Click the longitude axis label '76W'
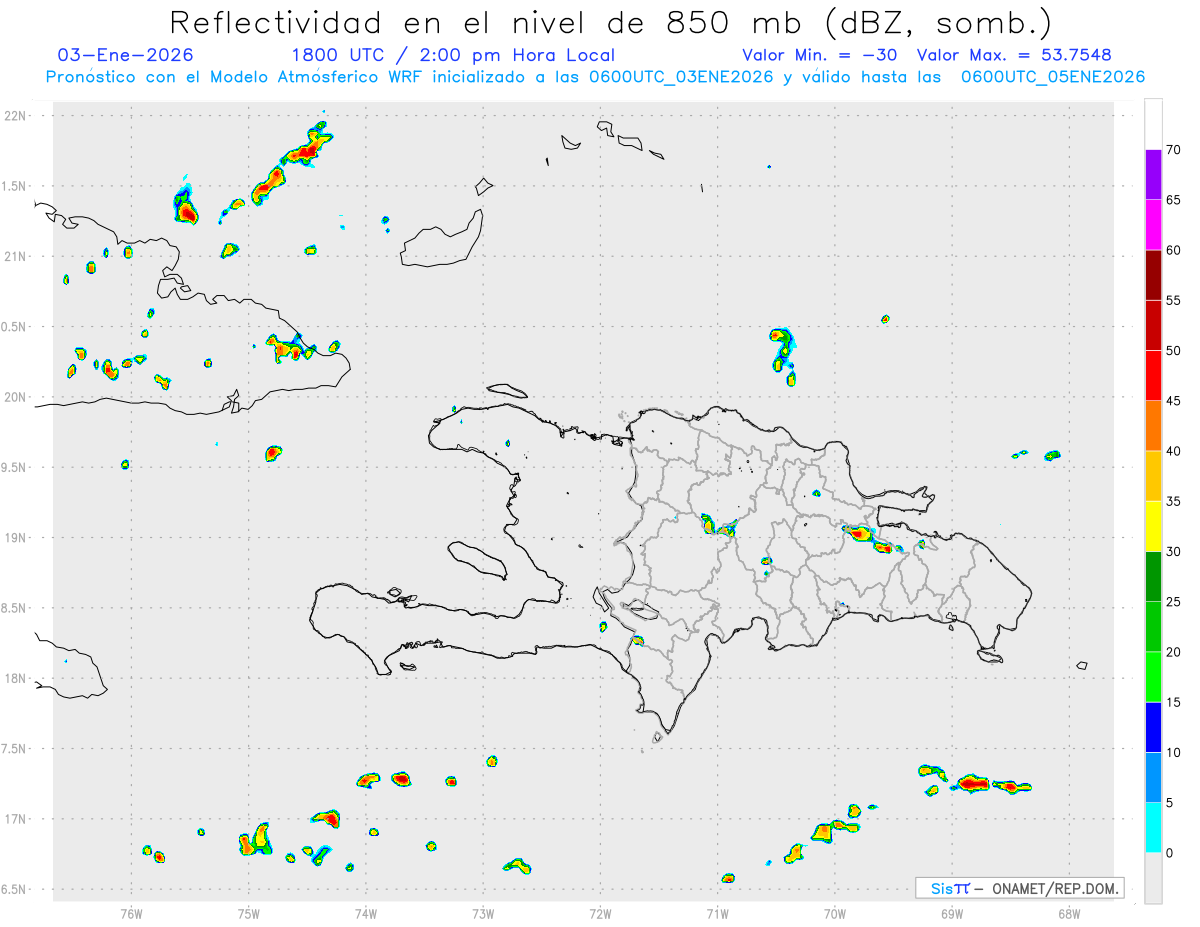Screen dimensions: 1200x927 (x=131, y=913)
